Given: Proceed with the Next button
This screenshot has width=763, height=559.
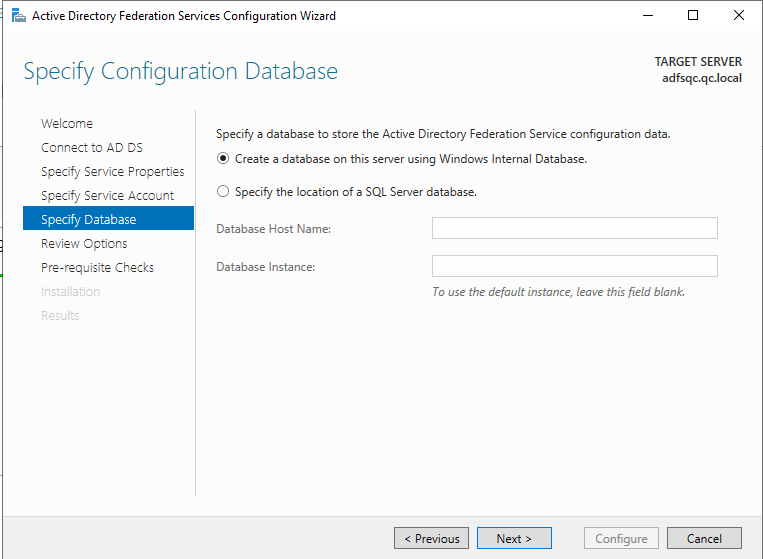Looking at the screenshot, I should (514, 539).
